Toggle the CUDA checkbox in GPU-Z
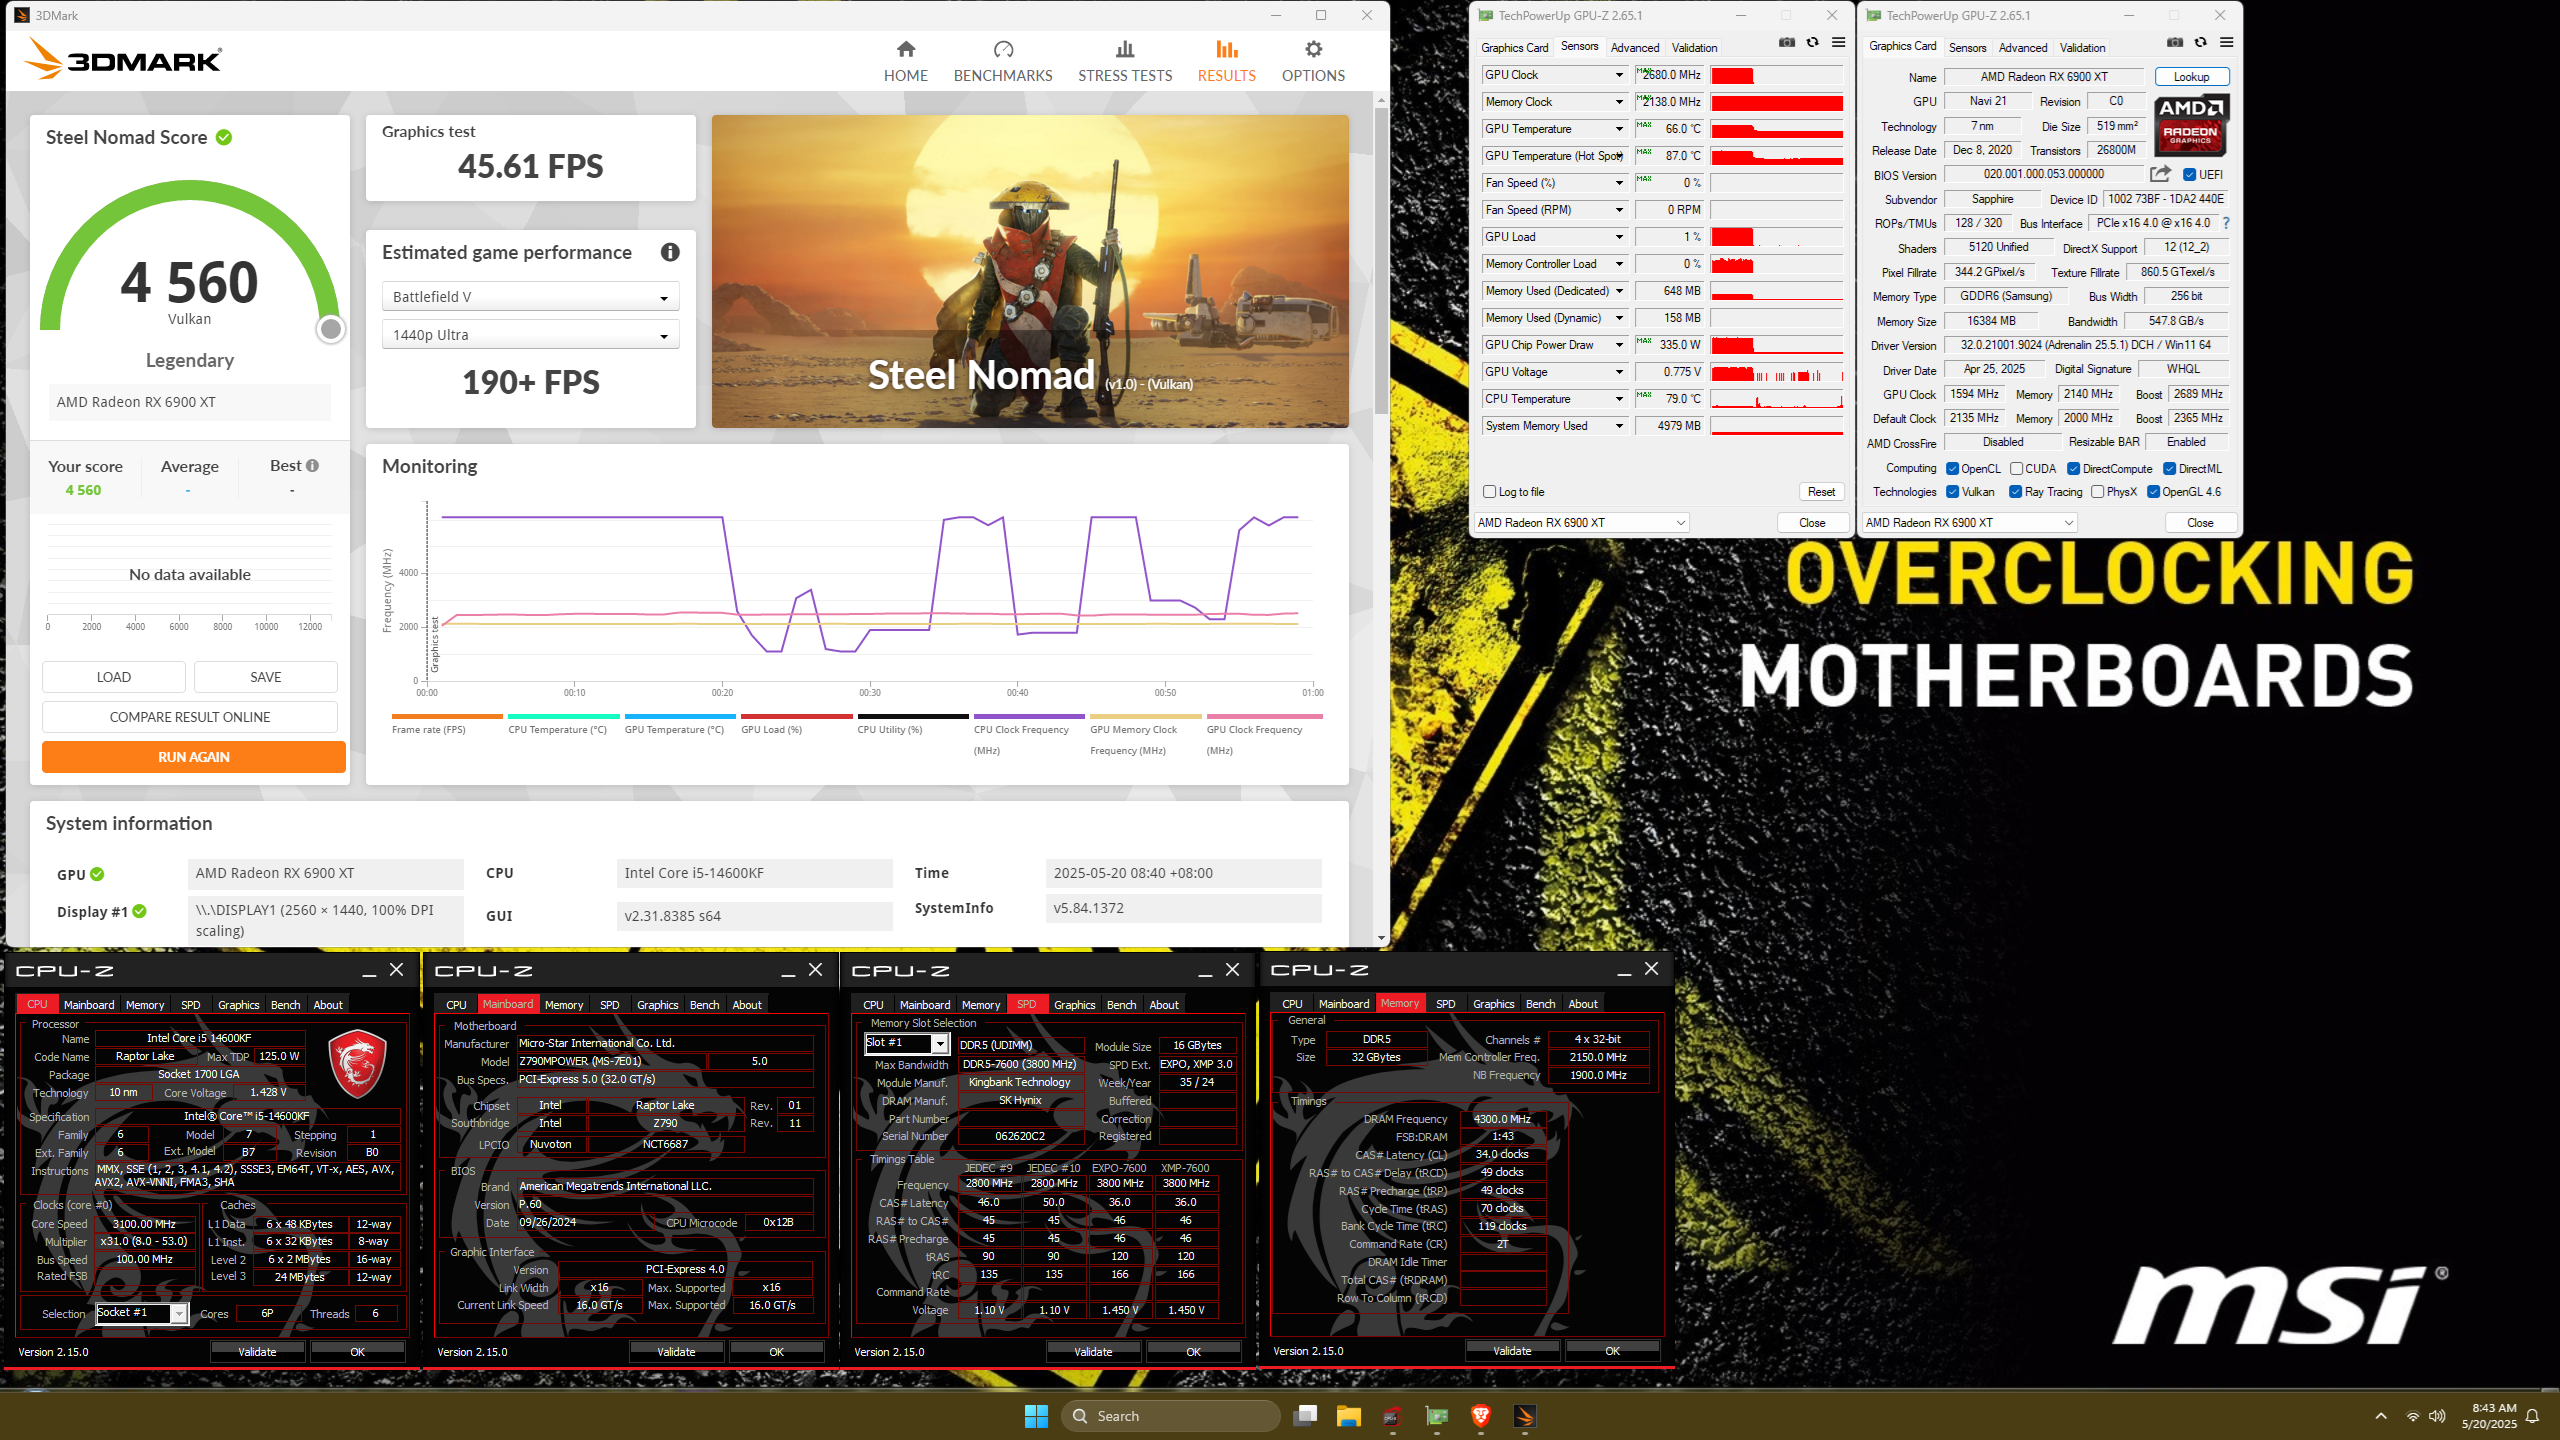2560x1440 pixels. [x=2016, y=469]
